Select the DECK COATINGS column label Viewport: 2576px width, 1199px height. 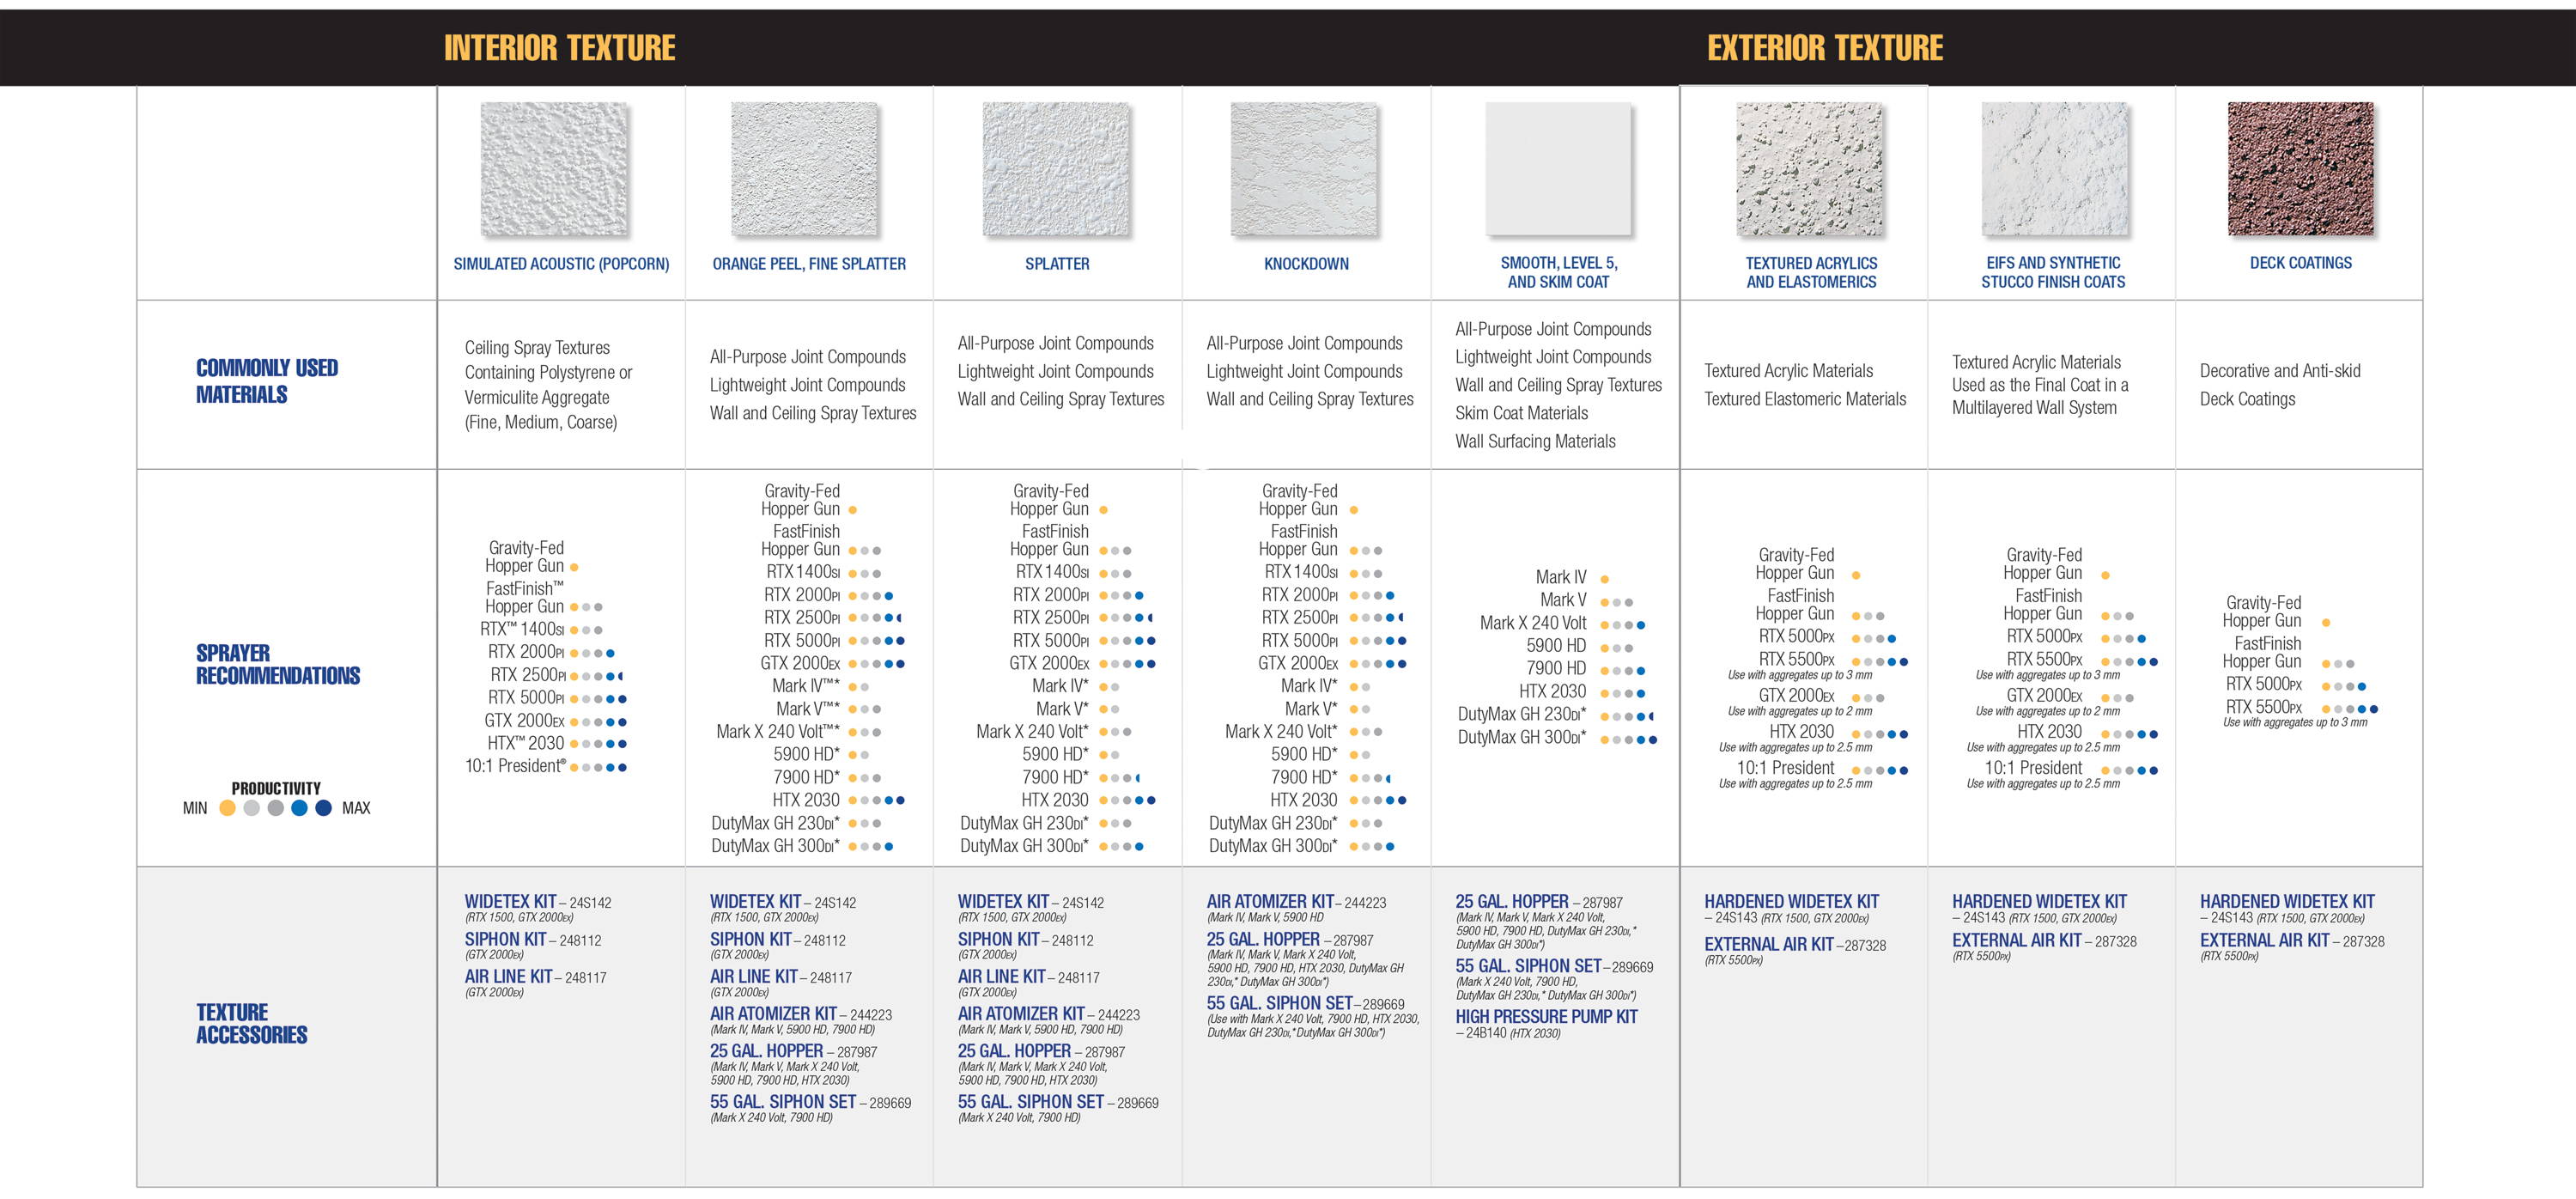(x=2300, y=263)
